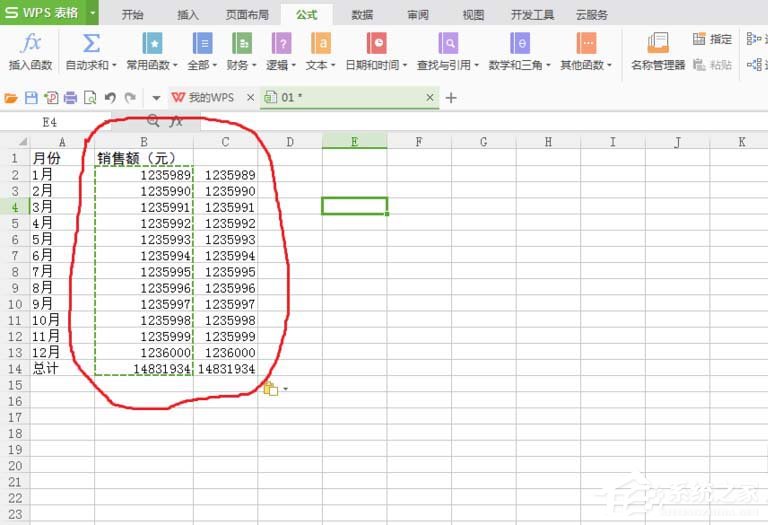Viewport: 768px width, 525px height.
Task: Click the Undo arrow icon
Action: (x=110, y=98)
